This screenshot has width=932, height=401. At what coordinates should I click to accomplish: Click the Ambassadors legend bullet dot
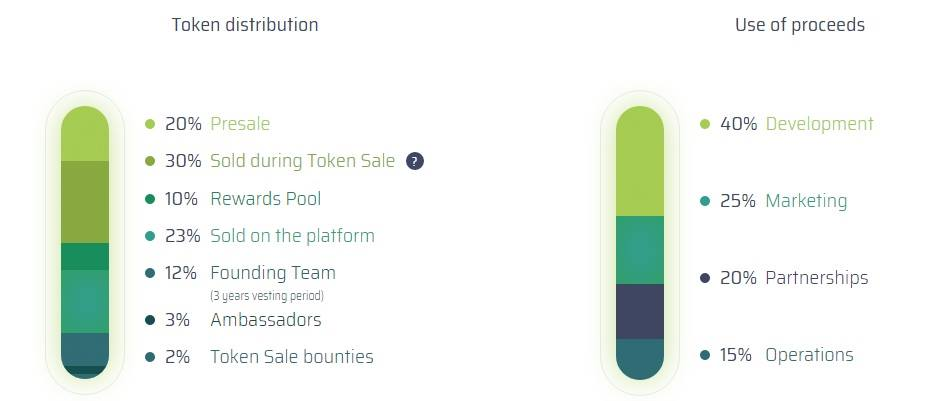click(x=150, y=320)
